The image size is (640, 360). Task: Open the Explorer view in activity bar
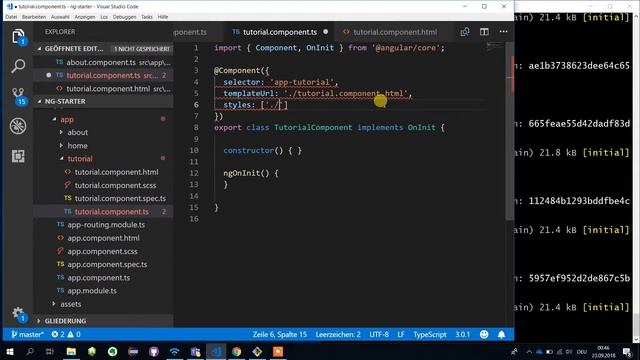[18, 36]
